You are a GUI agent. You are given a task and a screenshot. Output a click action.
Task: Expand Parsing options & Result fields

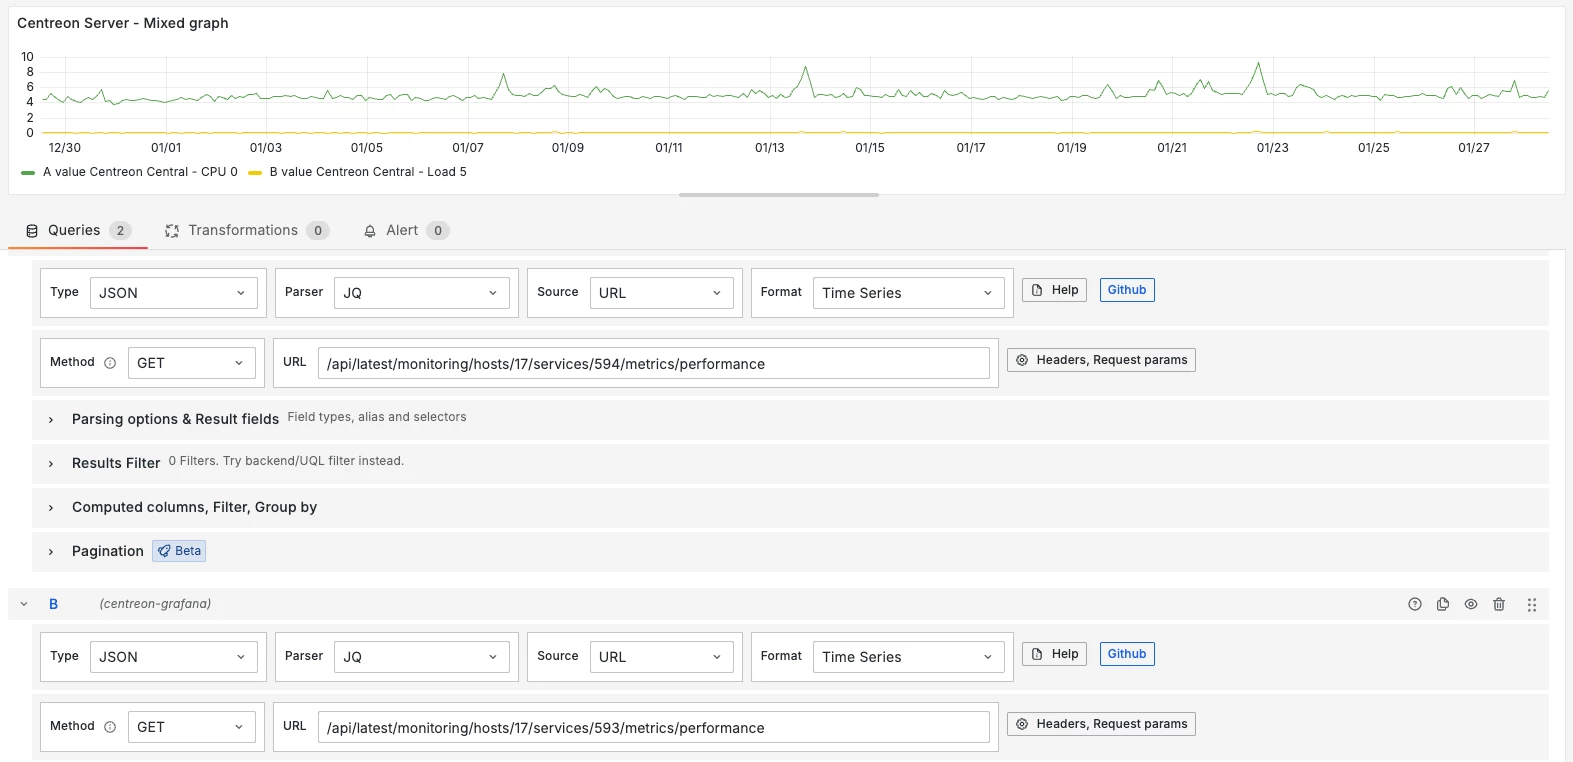pyautogui.click(x=175, y=419)
